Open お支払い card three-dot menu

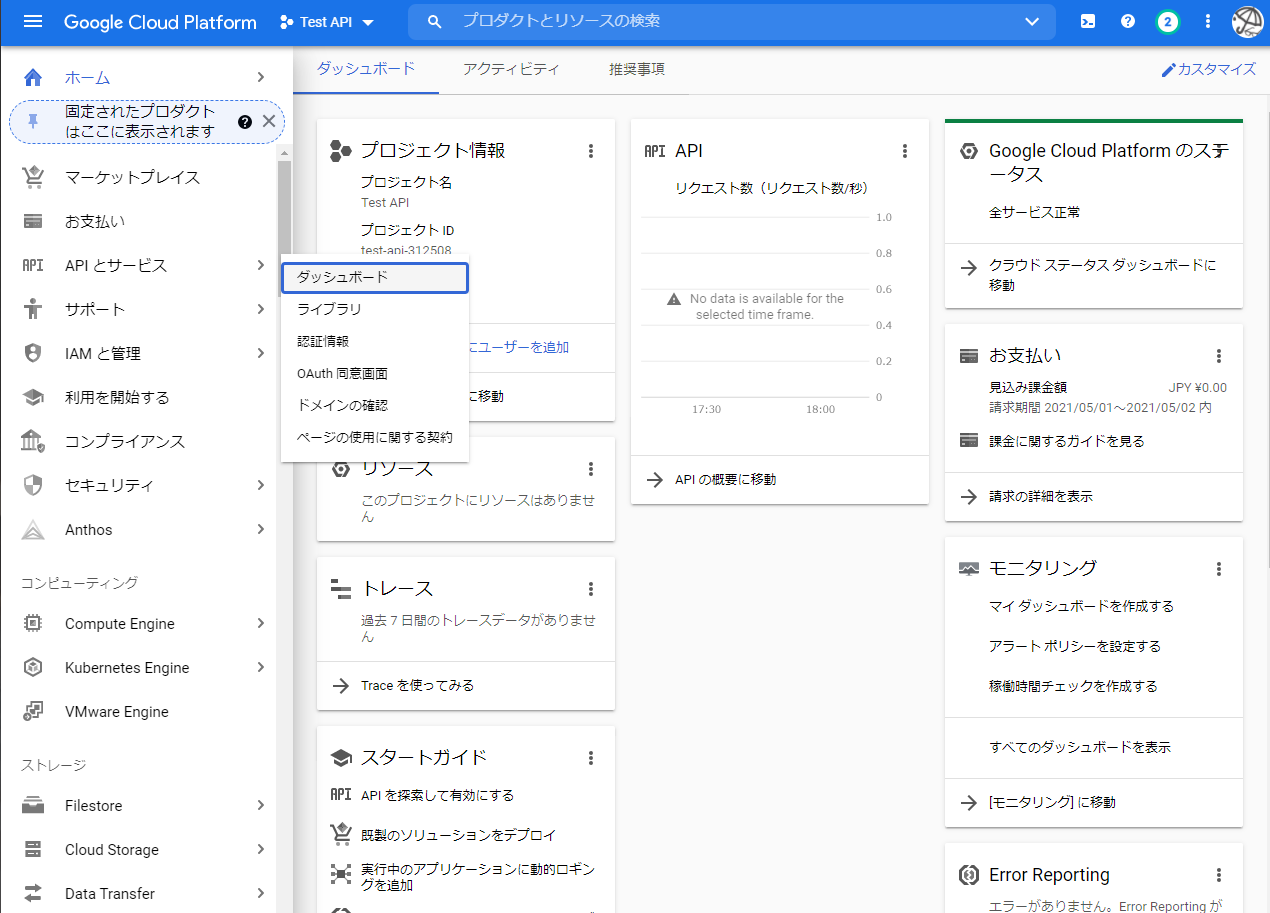point(1219,356)
